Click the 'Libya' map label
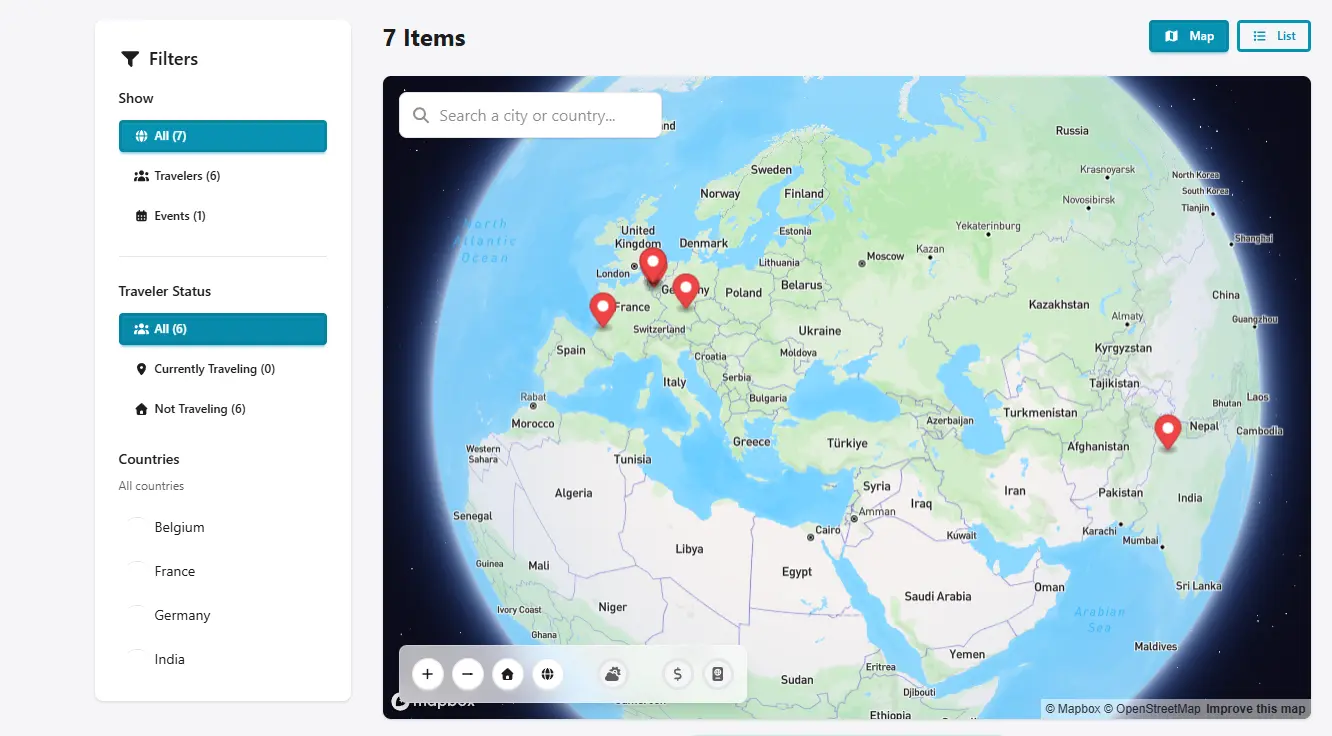 [689, 549]
